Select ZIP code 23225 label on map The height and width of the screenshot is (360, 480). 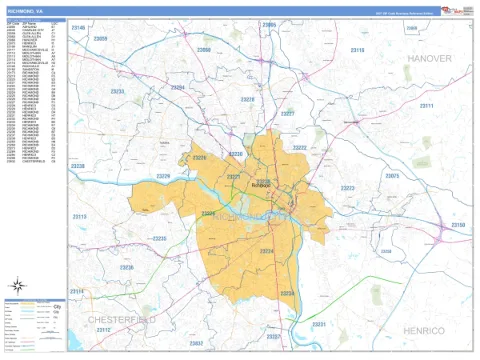[208, 214]
